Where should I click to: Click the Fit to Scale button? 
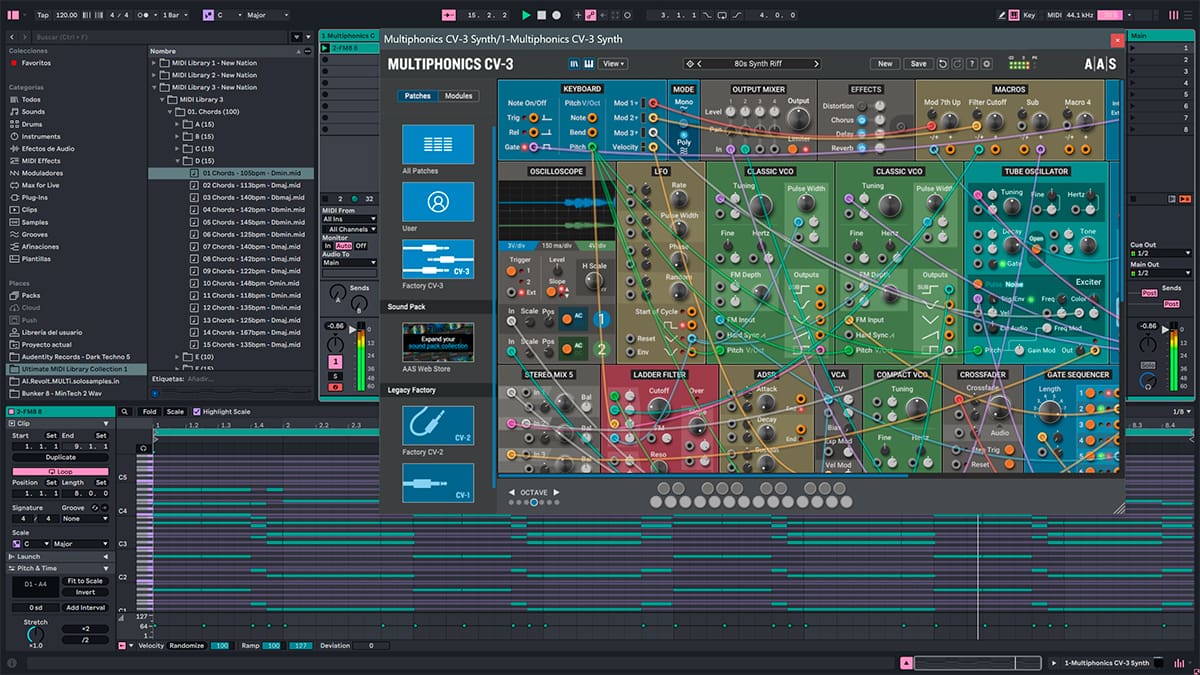pyautogui.click(x=85, y=581)
